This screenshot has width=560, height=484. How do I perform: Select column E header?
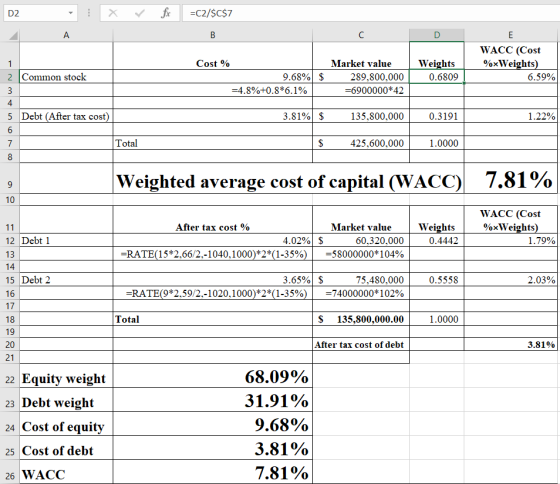[x=511, y=35]
